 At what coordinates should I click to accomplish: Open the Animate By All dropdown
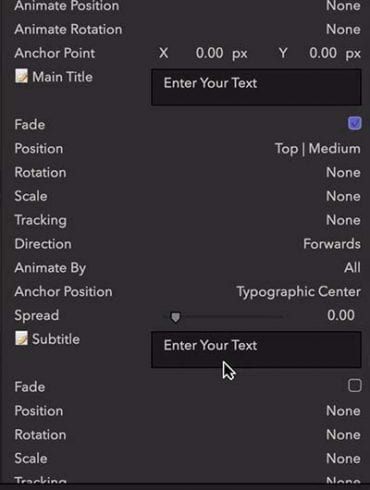(352, 268)
